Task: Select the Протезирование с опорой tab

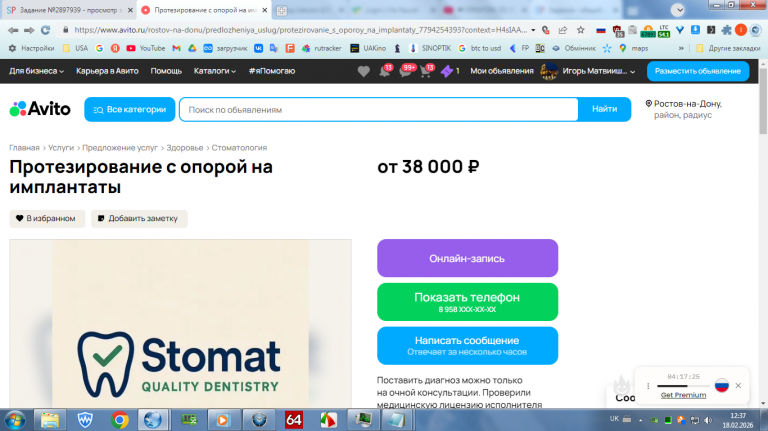Action: click(x=205, y=10)
